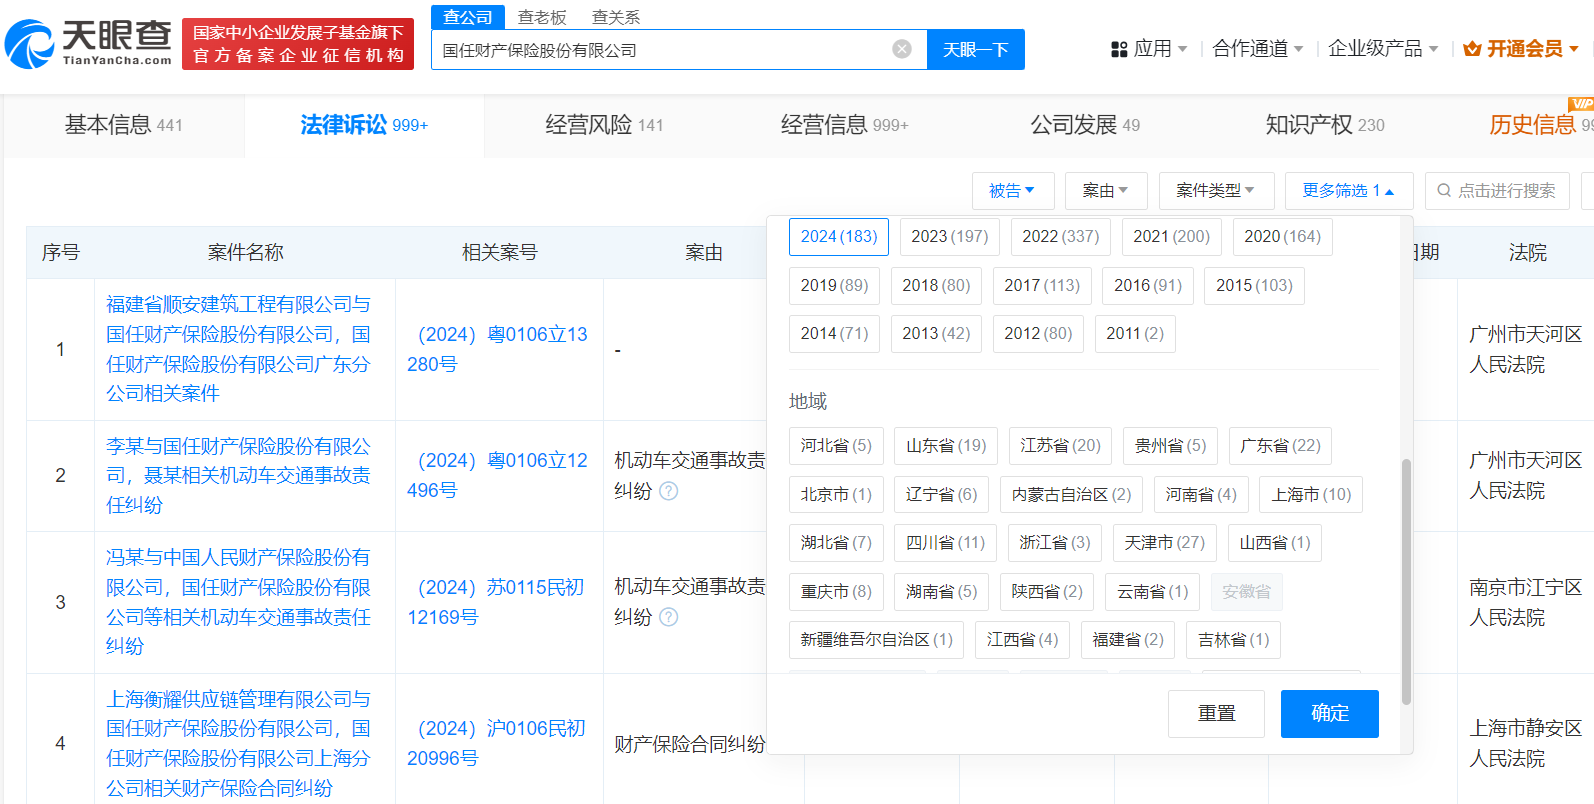The image size is (1594, 804).
Task: Collapse the 更多筛选 1 dropdown
Action: tap(1349, 190)
